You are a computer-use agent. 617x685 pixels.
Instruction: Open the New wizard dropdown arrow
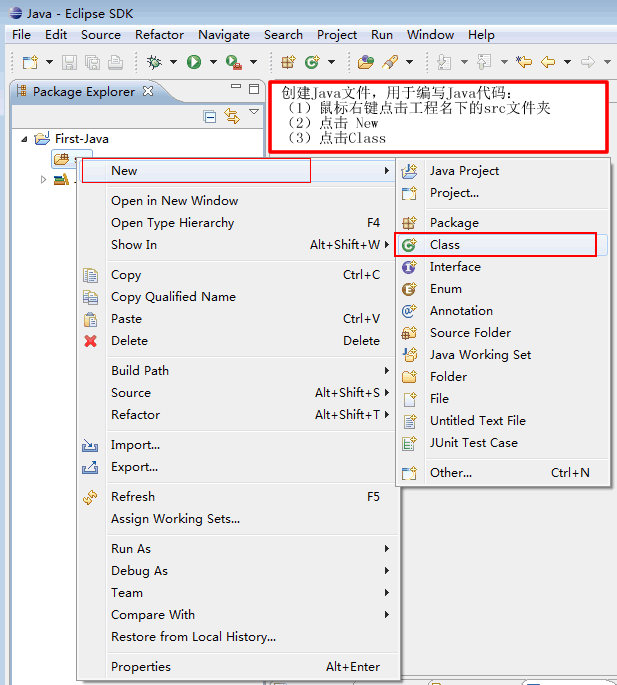[49, 62]
